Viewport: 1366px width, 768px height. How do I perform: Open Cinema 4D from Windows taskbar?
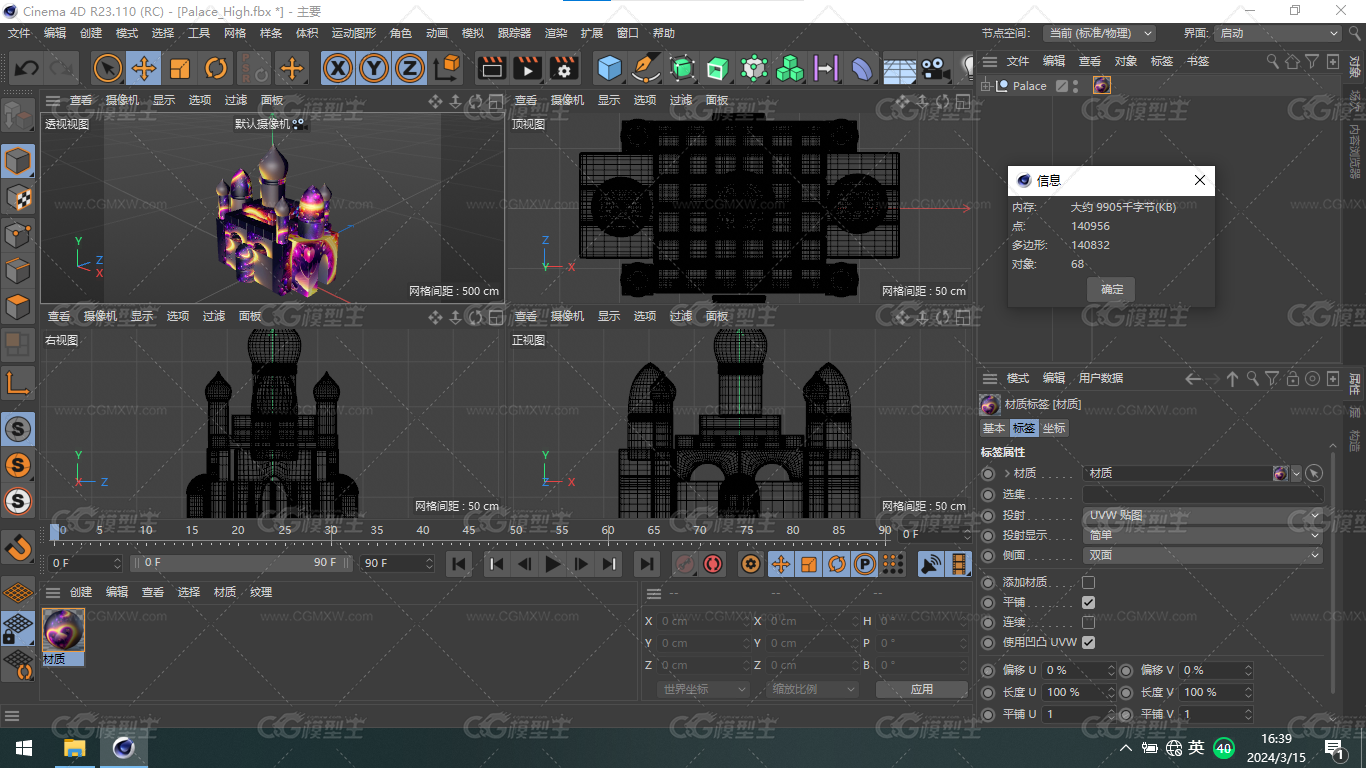[x=123, y=748]
